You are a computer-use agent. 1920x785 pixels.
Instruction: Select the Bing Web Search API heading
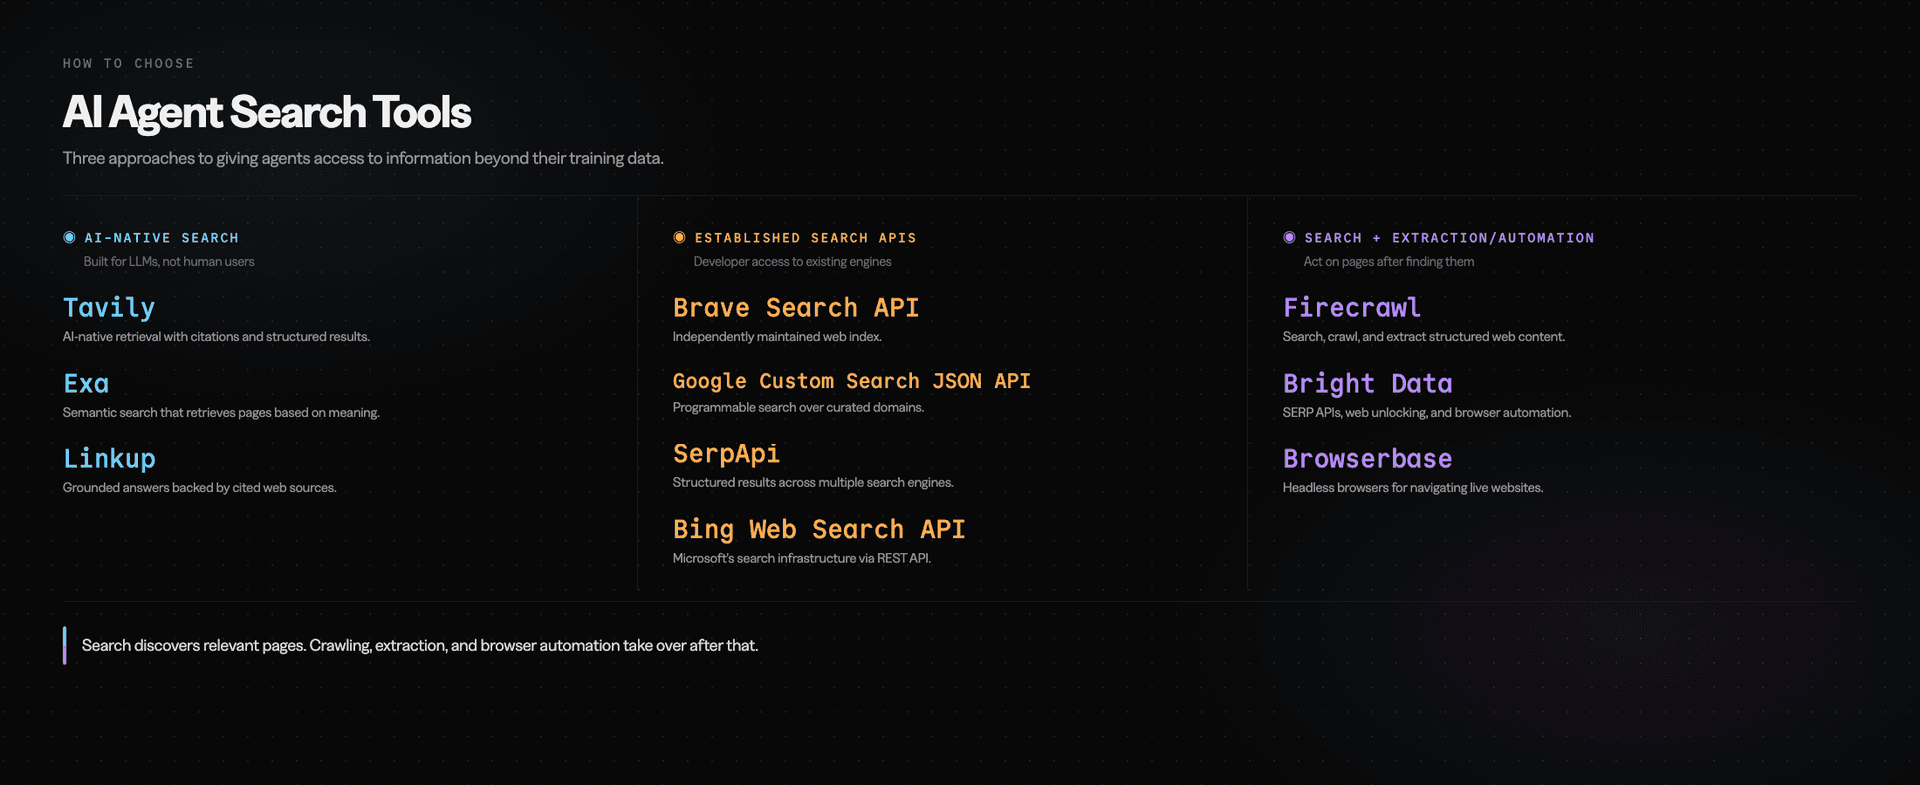pyautogui.click(x=819, y=529)
